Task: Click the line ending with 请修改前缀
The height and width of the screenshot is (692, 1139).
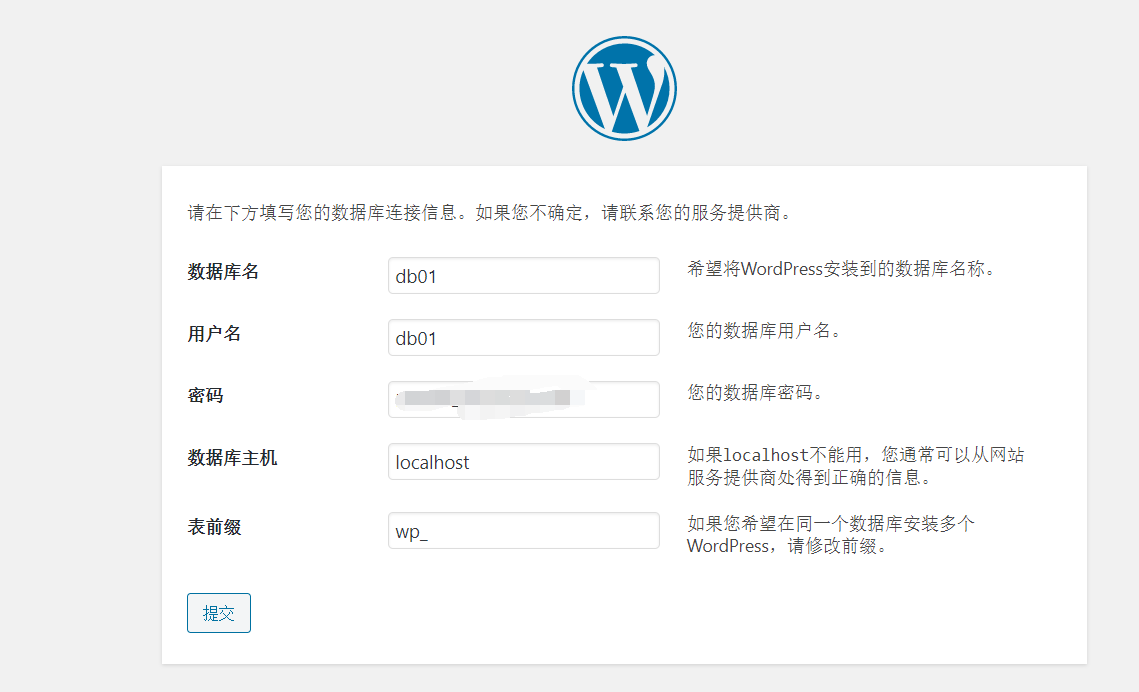Action: 787,547
